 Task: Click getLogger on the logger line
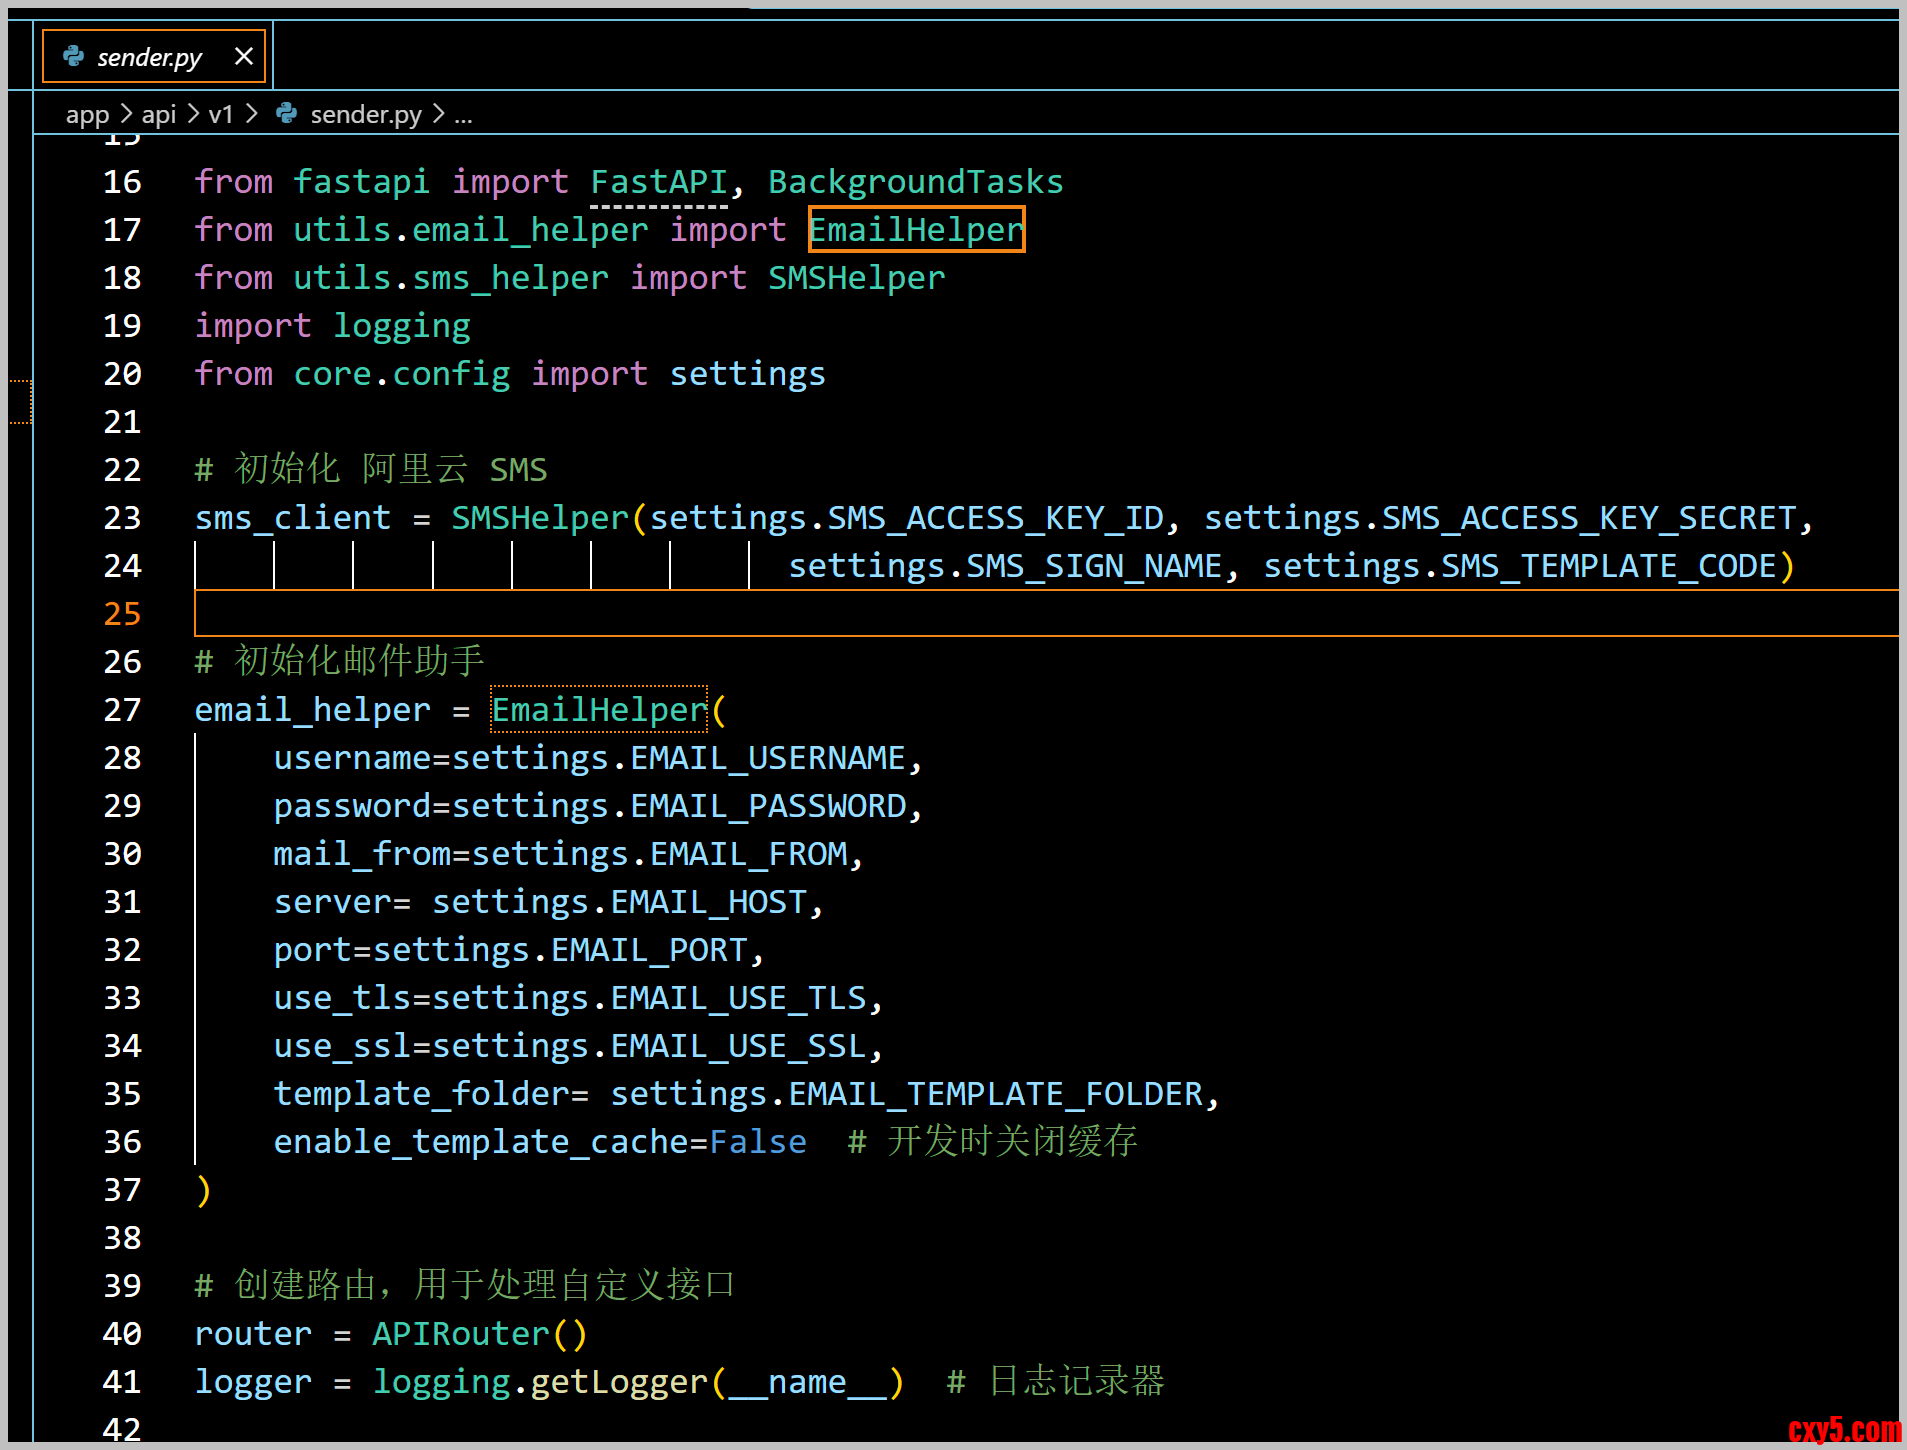618,1382
